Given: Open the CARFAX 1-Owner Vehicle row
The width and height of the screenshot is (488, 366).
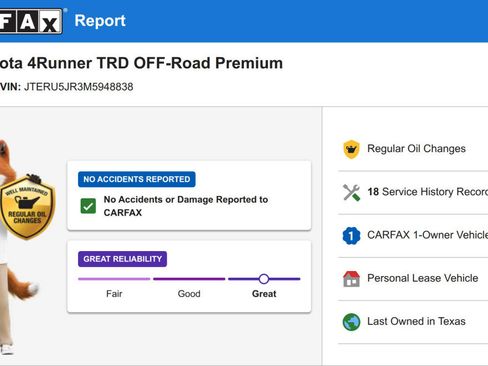Looking at the screenshot, I should (x=413, y=236).
